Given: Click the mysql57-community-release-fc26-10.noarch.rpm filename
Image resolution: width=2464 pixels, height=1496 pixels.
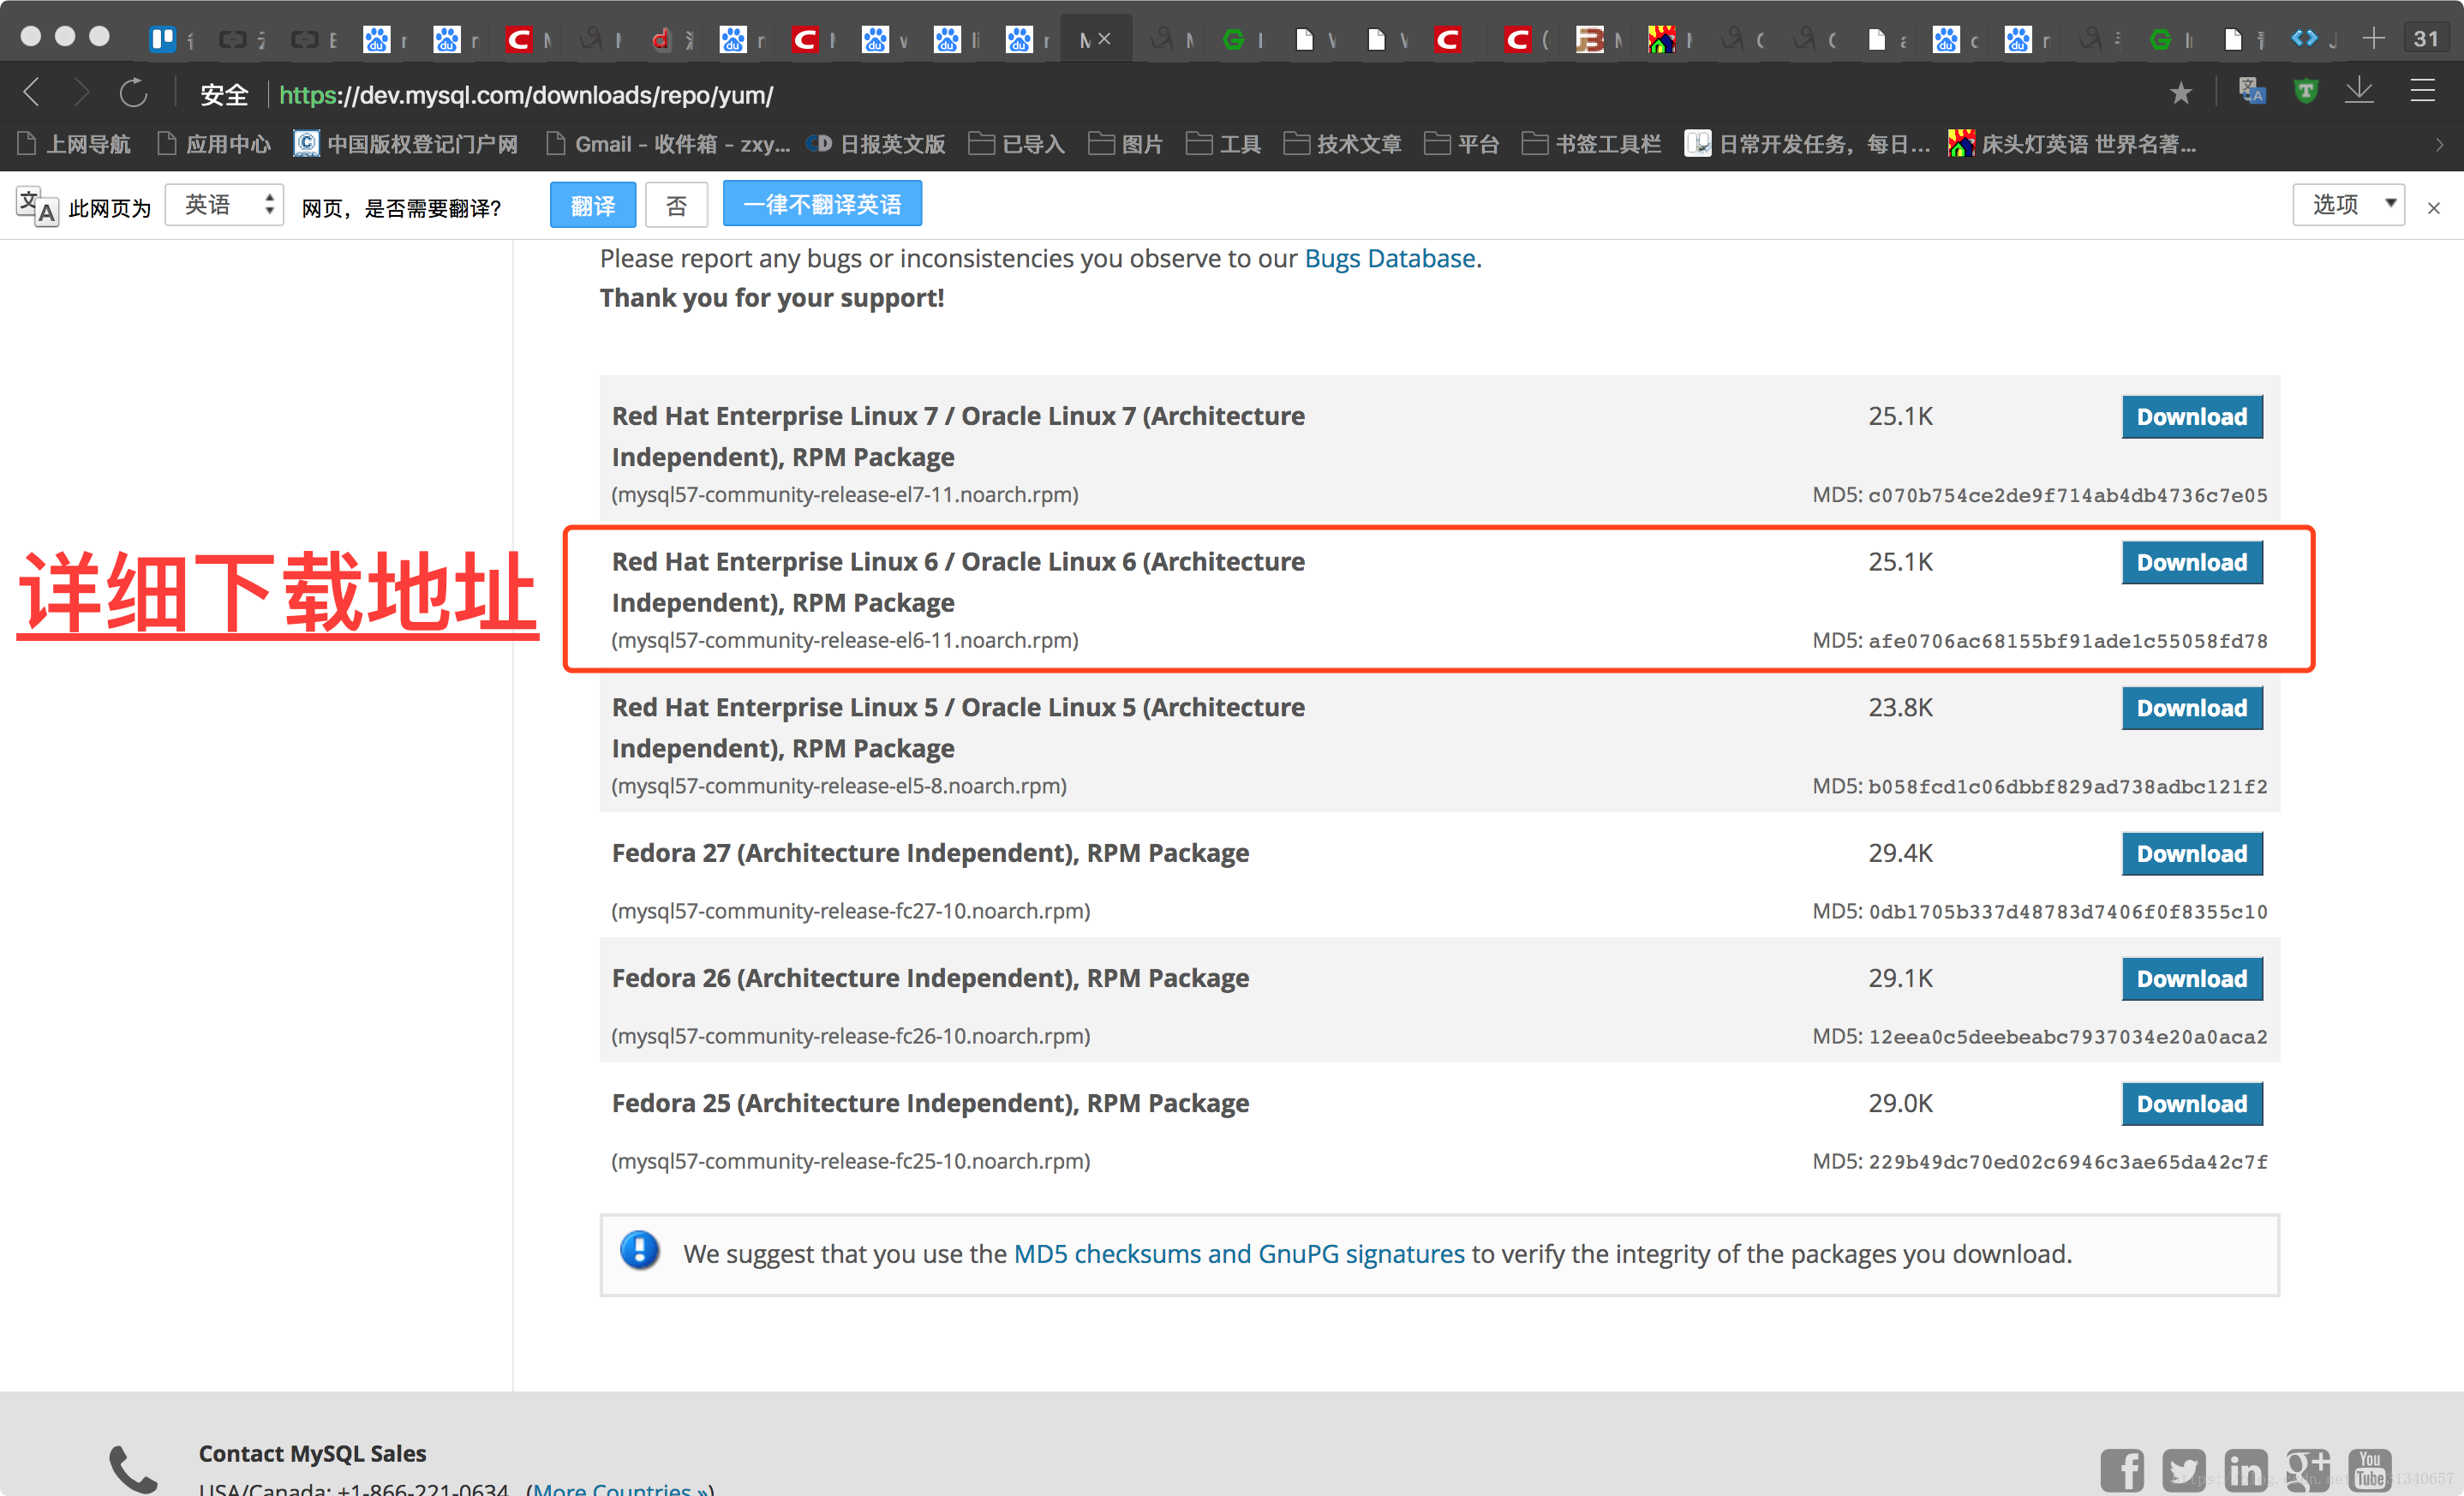Looking at the screenshot, I should point(851,1036).
